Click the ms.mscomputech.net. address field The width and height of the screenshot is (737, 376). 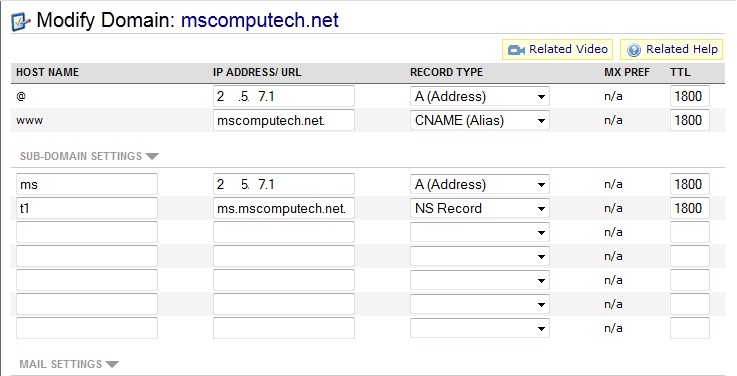284,208
